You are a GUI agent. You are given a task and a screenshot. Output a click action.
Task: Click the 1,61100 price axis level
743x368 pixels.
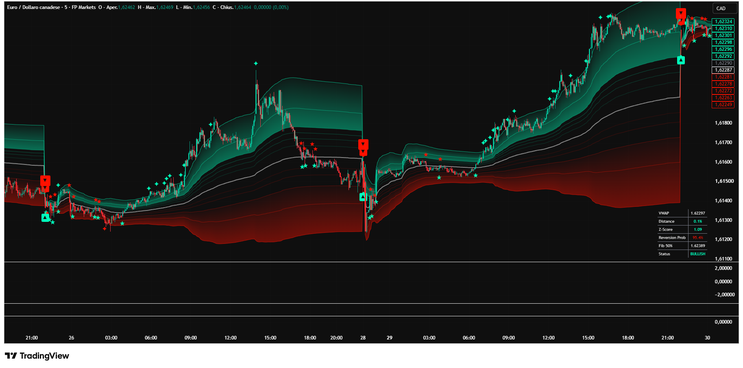pos(723,259)
